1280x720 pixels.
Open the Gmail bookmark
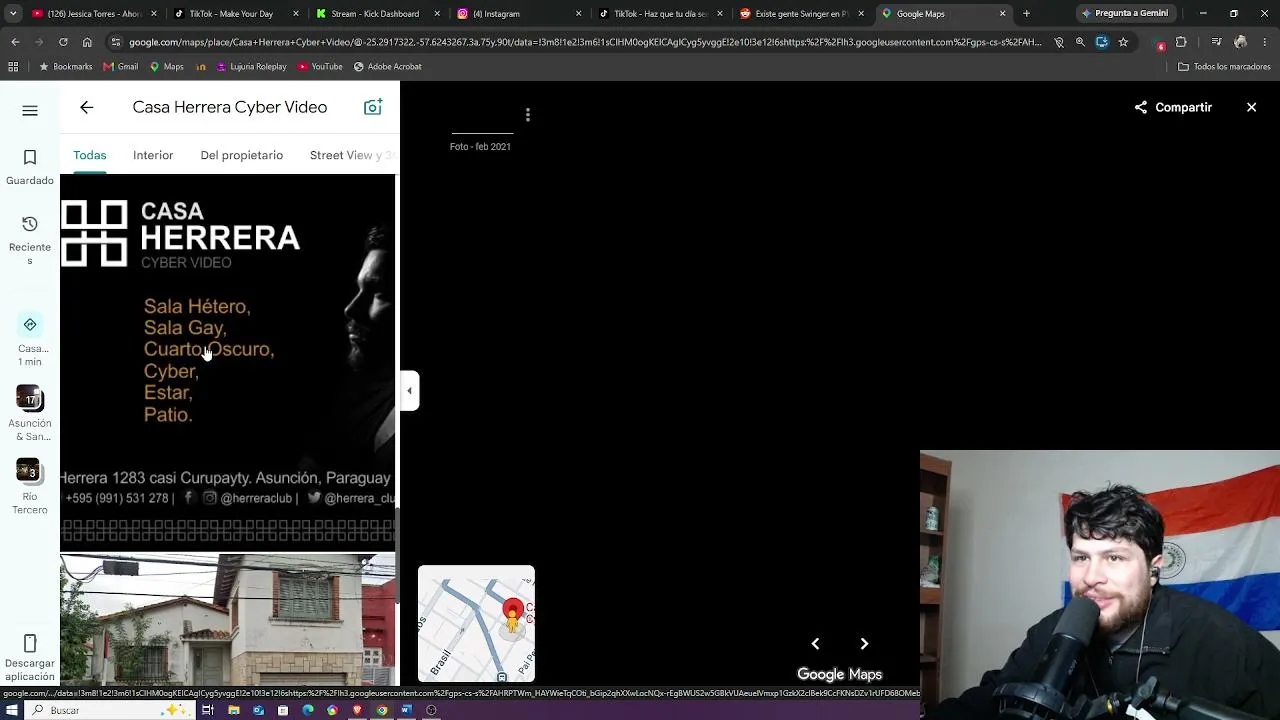121,67
